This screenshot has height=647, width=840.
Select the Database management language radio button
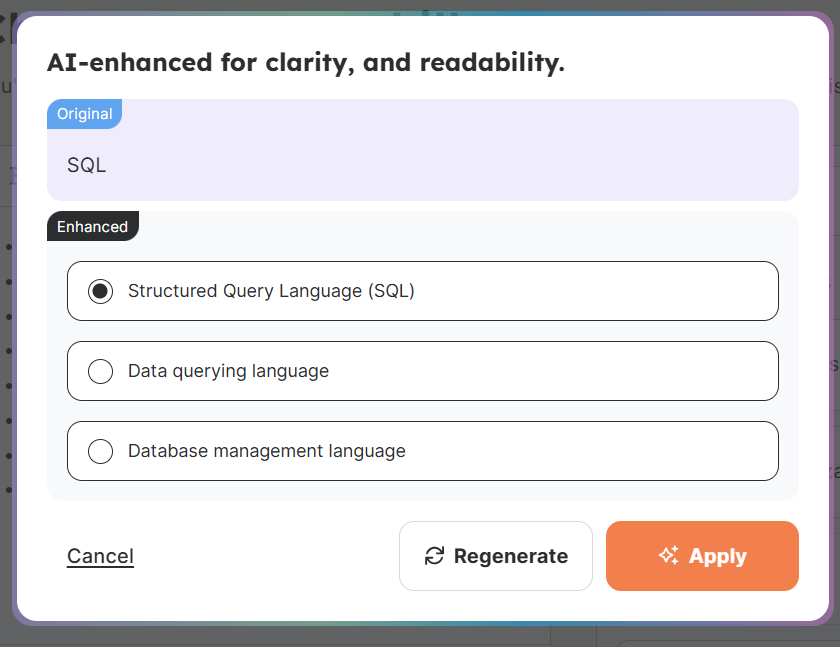[x=100, y=451]
